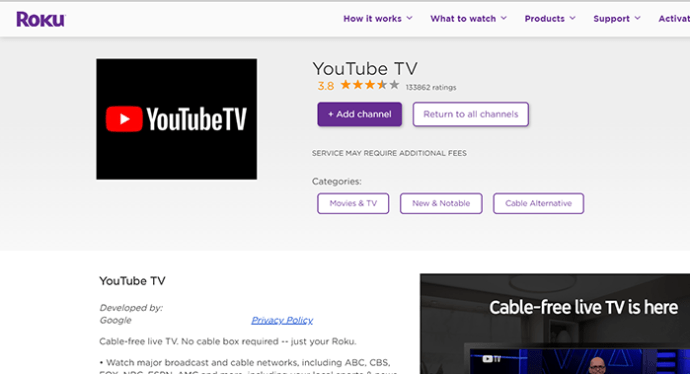Screen dimensions: 690x374
Task: Click the Developed by Google text
Action: point(131,314)
